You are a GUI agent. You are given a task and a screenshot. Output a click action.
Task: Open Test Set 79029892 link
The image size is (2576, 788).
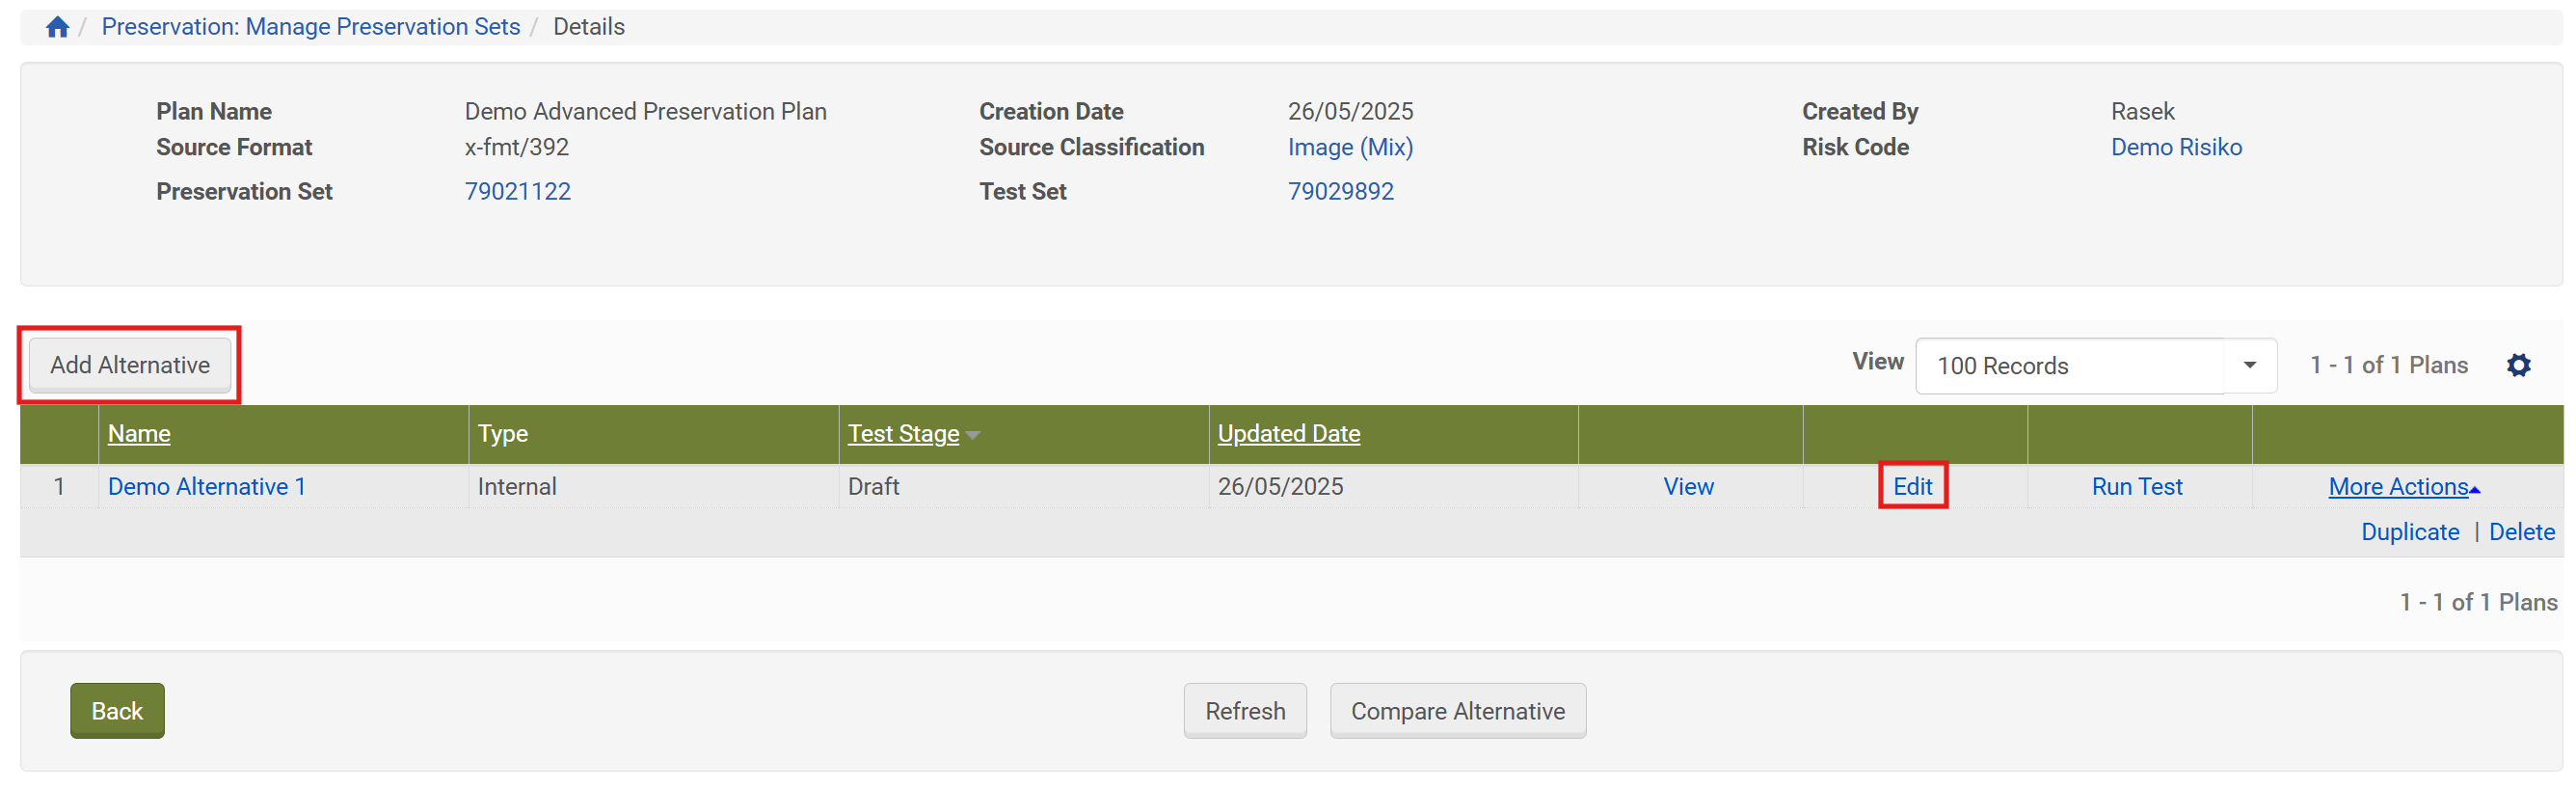pyautogui.click(x=1339, y=191)
